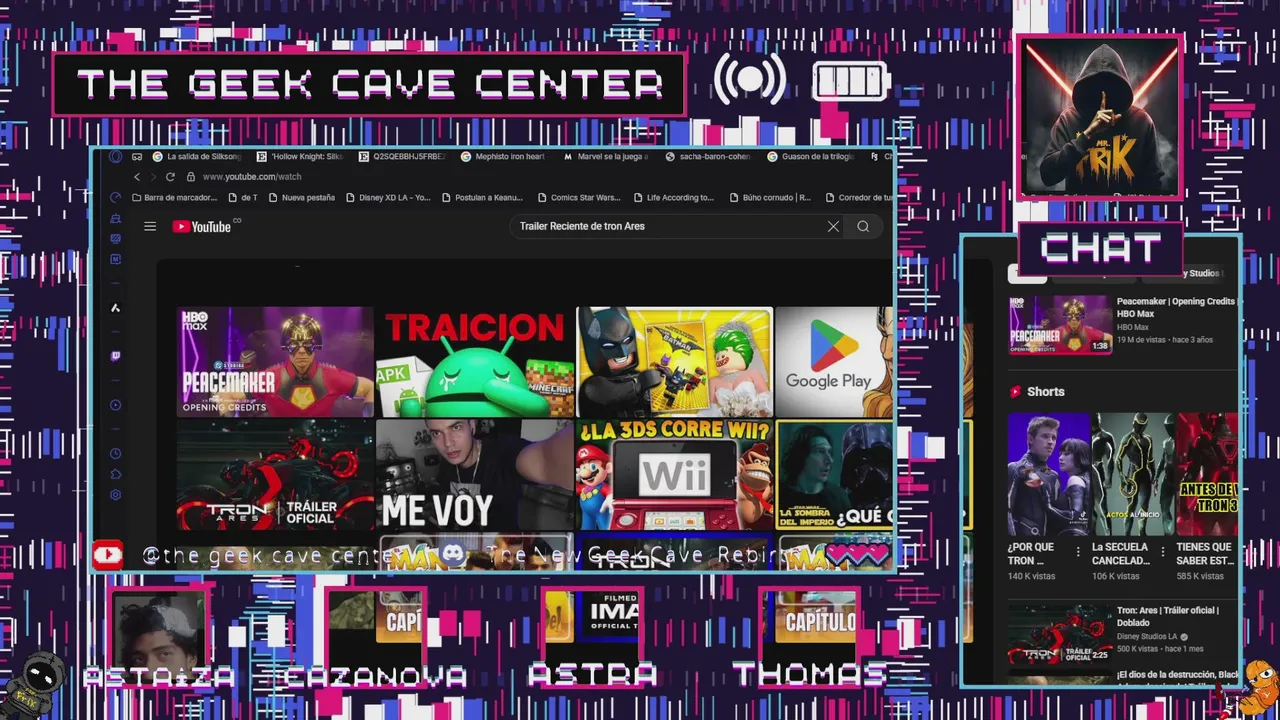
Task: Click 'Peacemaker | Opening Credits | HBO Max' title
Action: coord(1176,308)
